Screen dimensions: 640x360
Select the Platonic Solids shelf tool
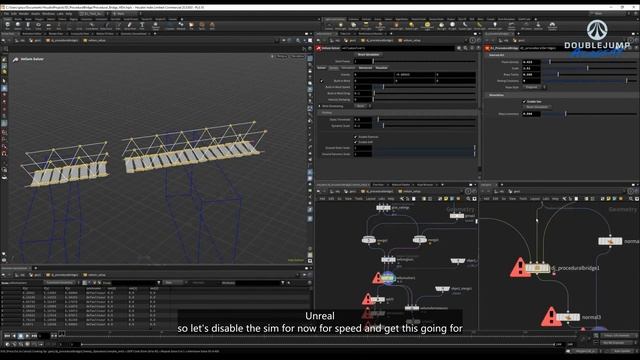156,26
